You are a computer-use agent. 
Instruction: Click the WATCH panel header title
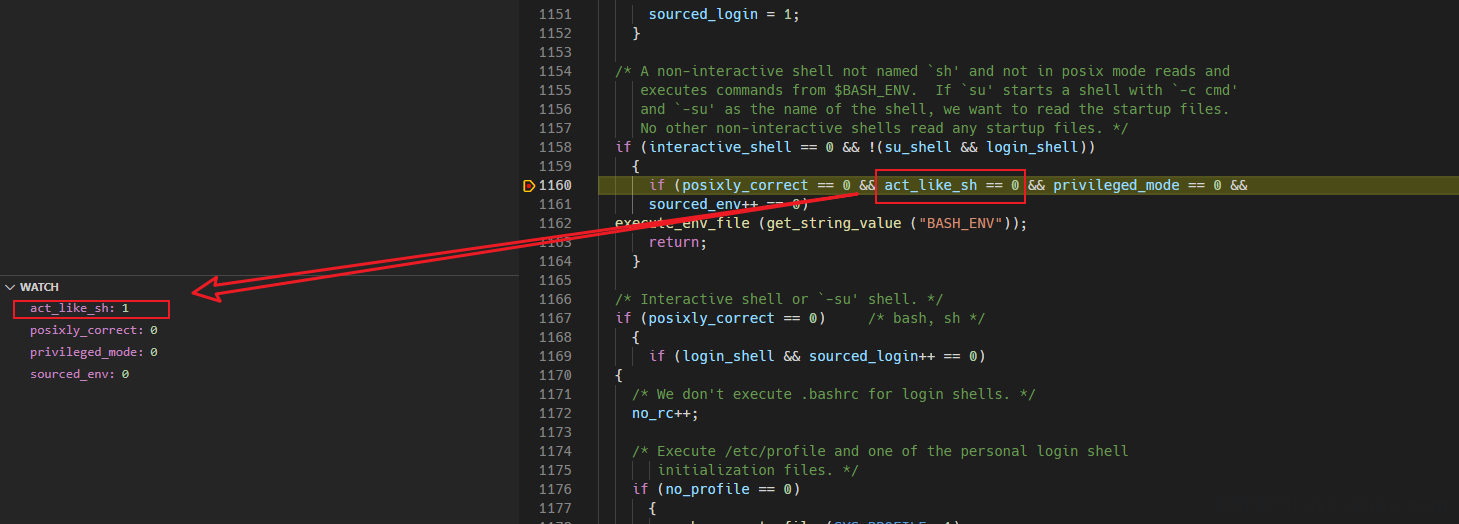pyautogui.click(x=40, y=287)
